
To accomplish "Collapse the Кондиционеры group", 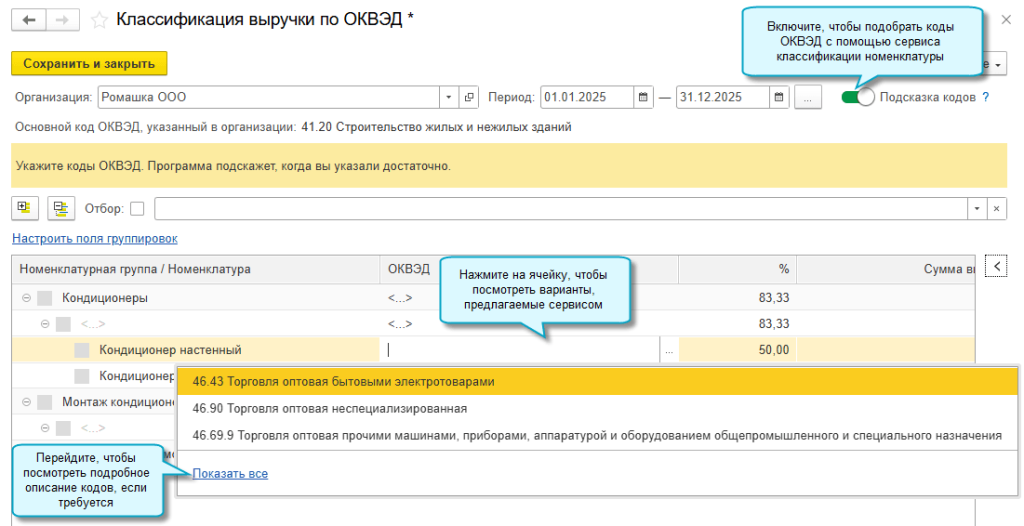I will pos(25,298).
